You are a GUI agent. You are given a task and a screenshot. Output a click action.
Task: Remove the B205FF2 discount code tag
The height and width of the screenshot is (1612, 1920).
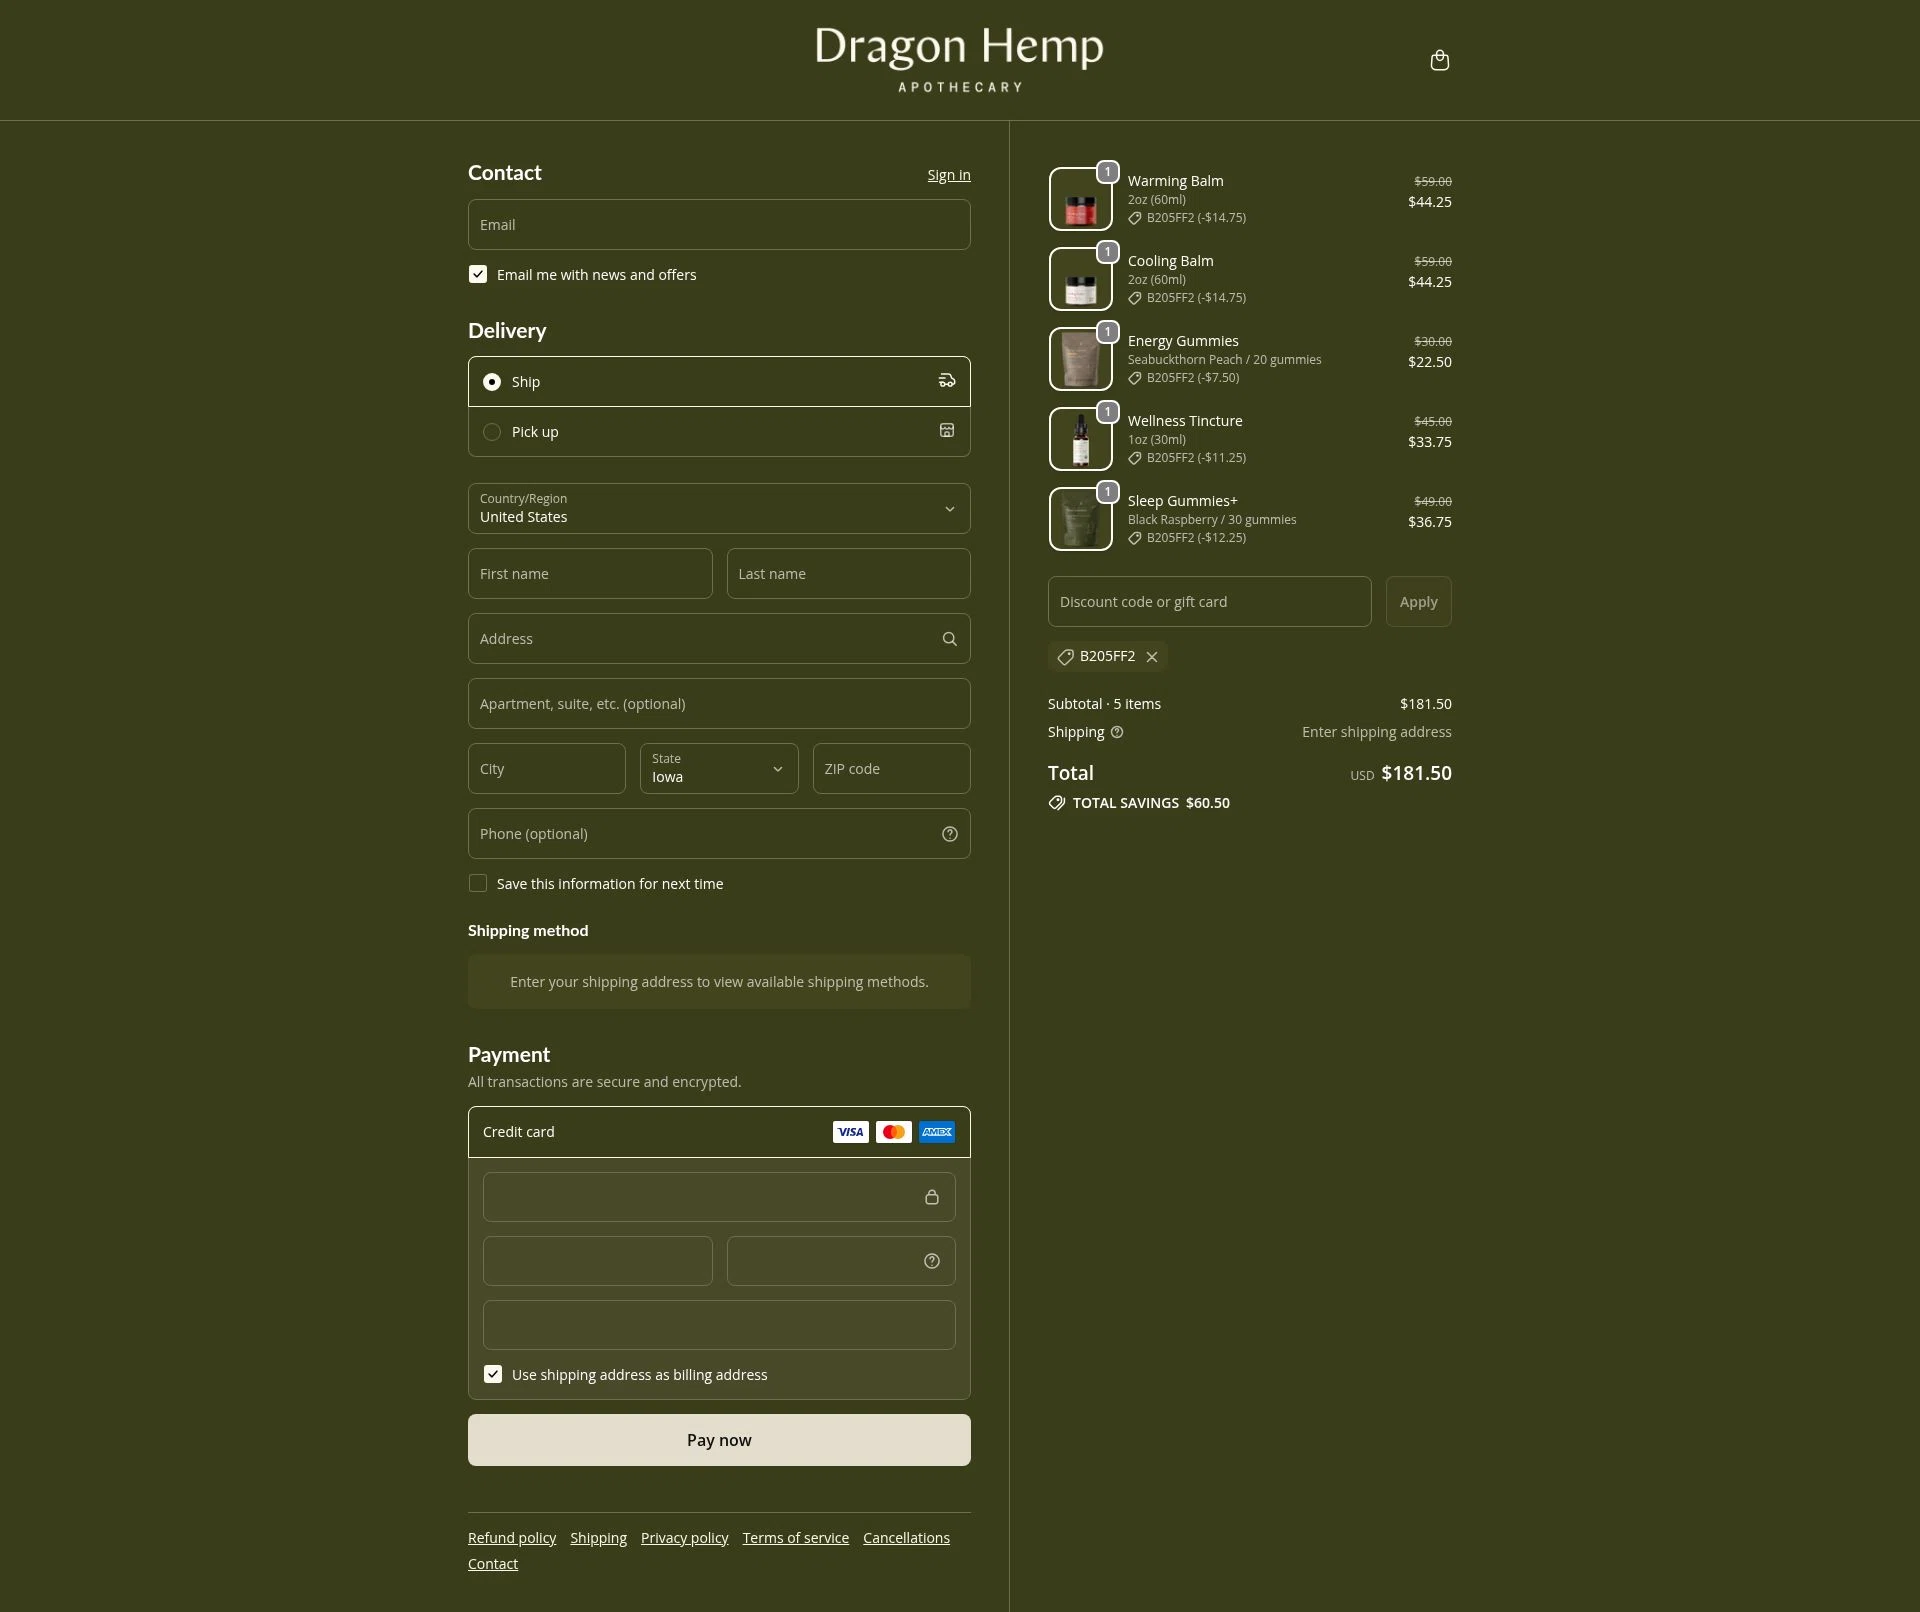point(1151,657)
